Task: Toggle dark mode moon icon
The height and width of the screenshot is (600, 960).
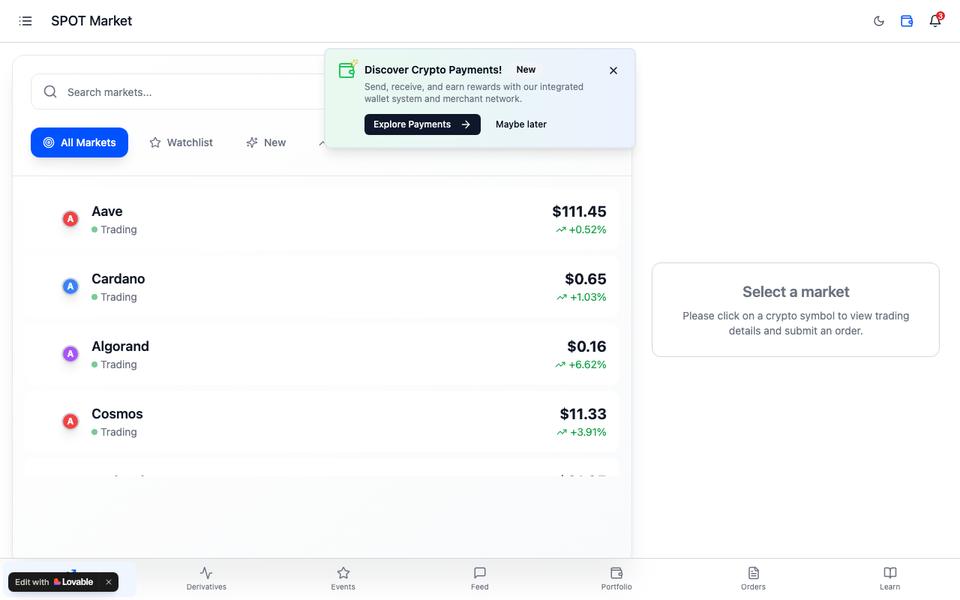Action: (x=879, y=21)
